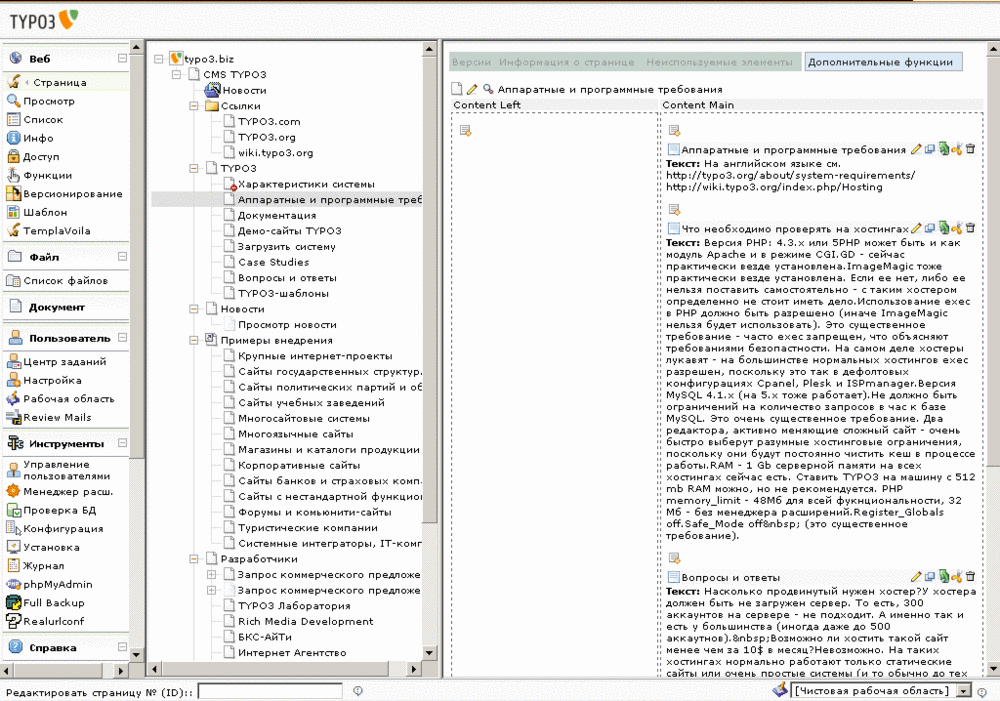Open the Доступ module

pyautogui.click(x=41, y=156)
